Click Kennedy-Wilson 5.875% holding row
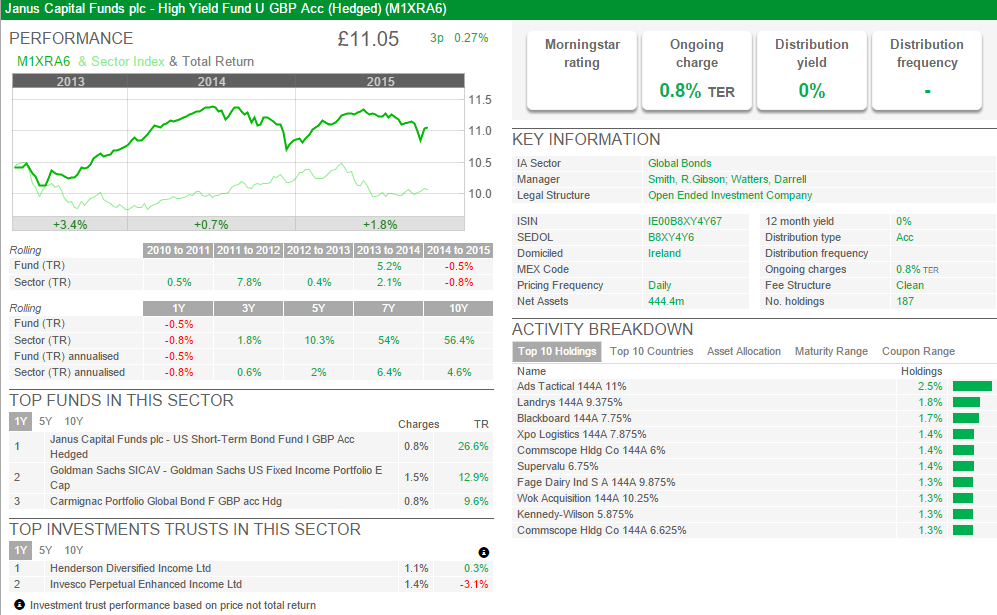This screenshot has height=615, width=997. pyautogui.click(x=754, y=514)
